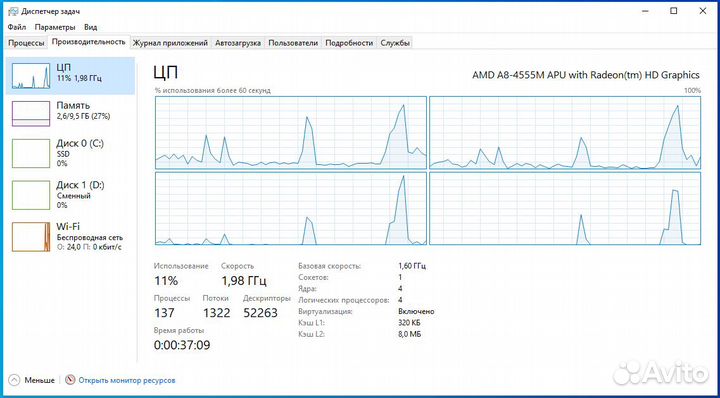The image size is (720, 398).
Task: Close the Task Manager window
Action: coord(703,11)
